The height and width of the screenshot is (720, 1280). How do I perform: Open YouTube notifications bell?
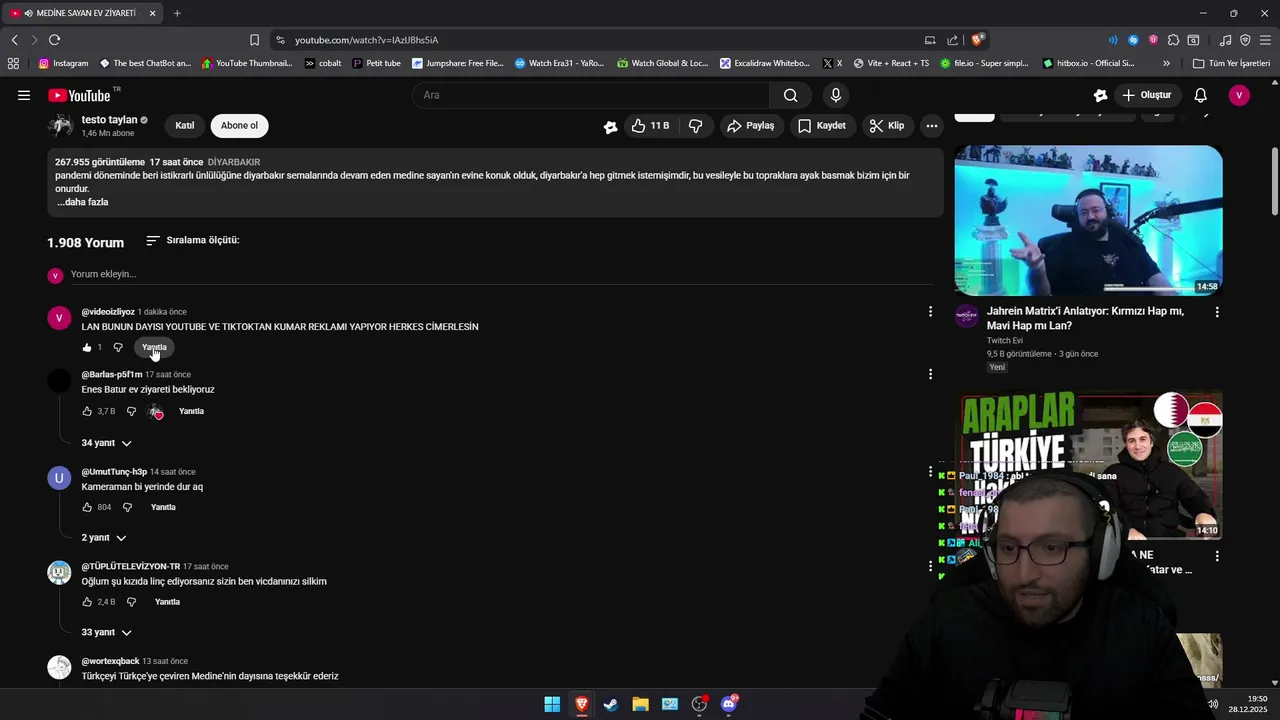coord(1201,95)
